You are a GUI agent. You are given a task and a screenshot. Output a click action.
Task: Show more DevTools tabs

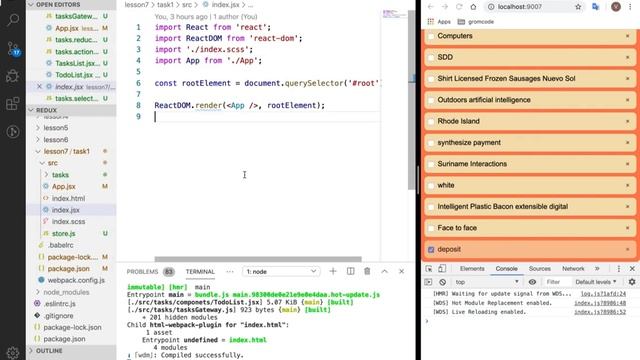597,269
